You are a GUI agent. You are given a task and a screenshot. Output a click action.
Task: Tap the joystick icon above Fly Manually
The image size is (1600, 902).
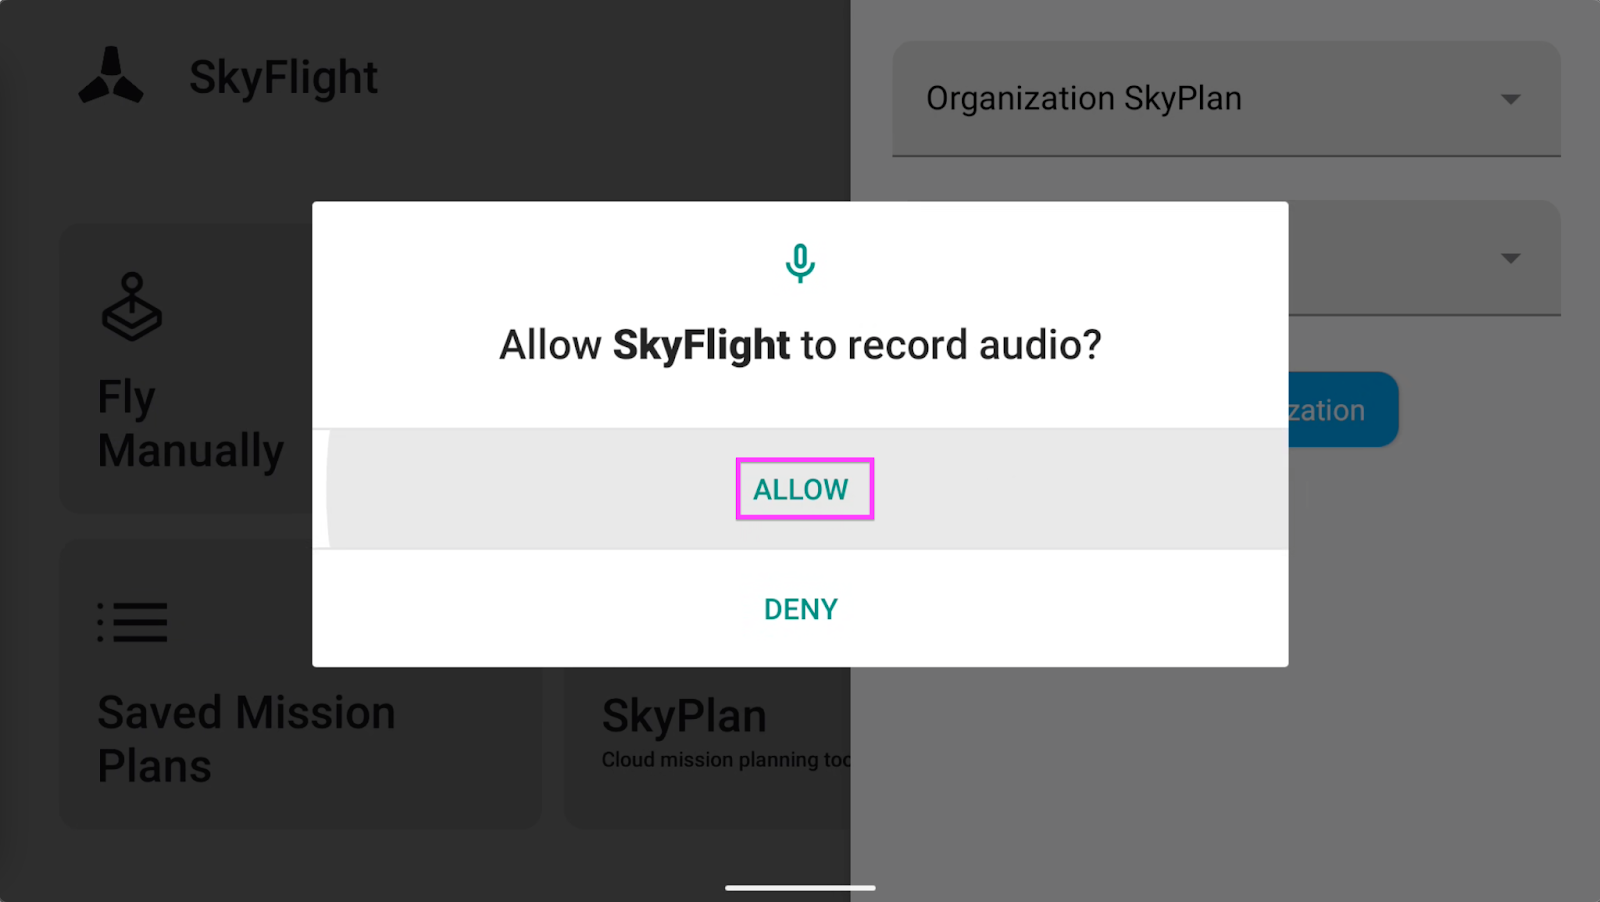131,306
